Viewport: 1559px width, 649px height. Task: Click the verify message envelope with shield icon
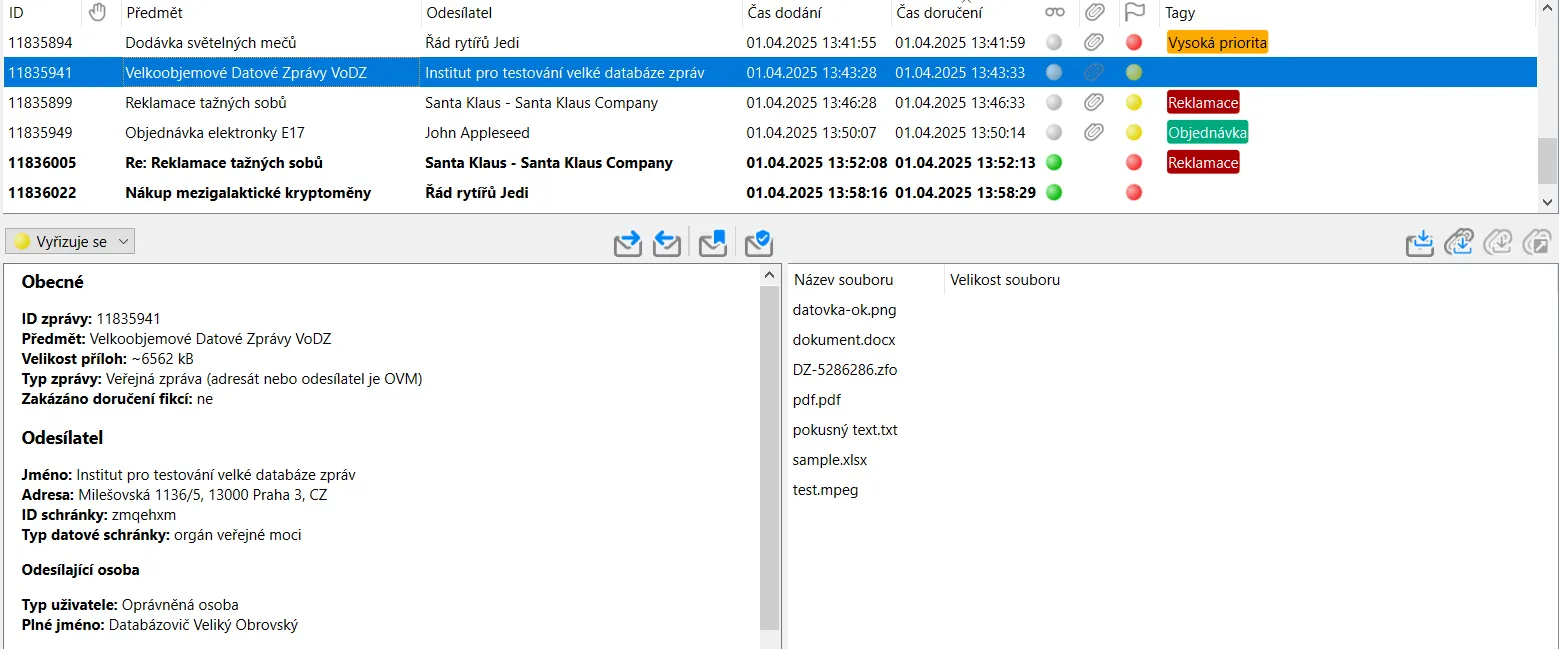(x=758, y=243)
